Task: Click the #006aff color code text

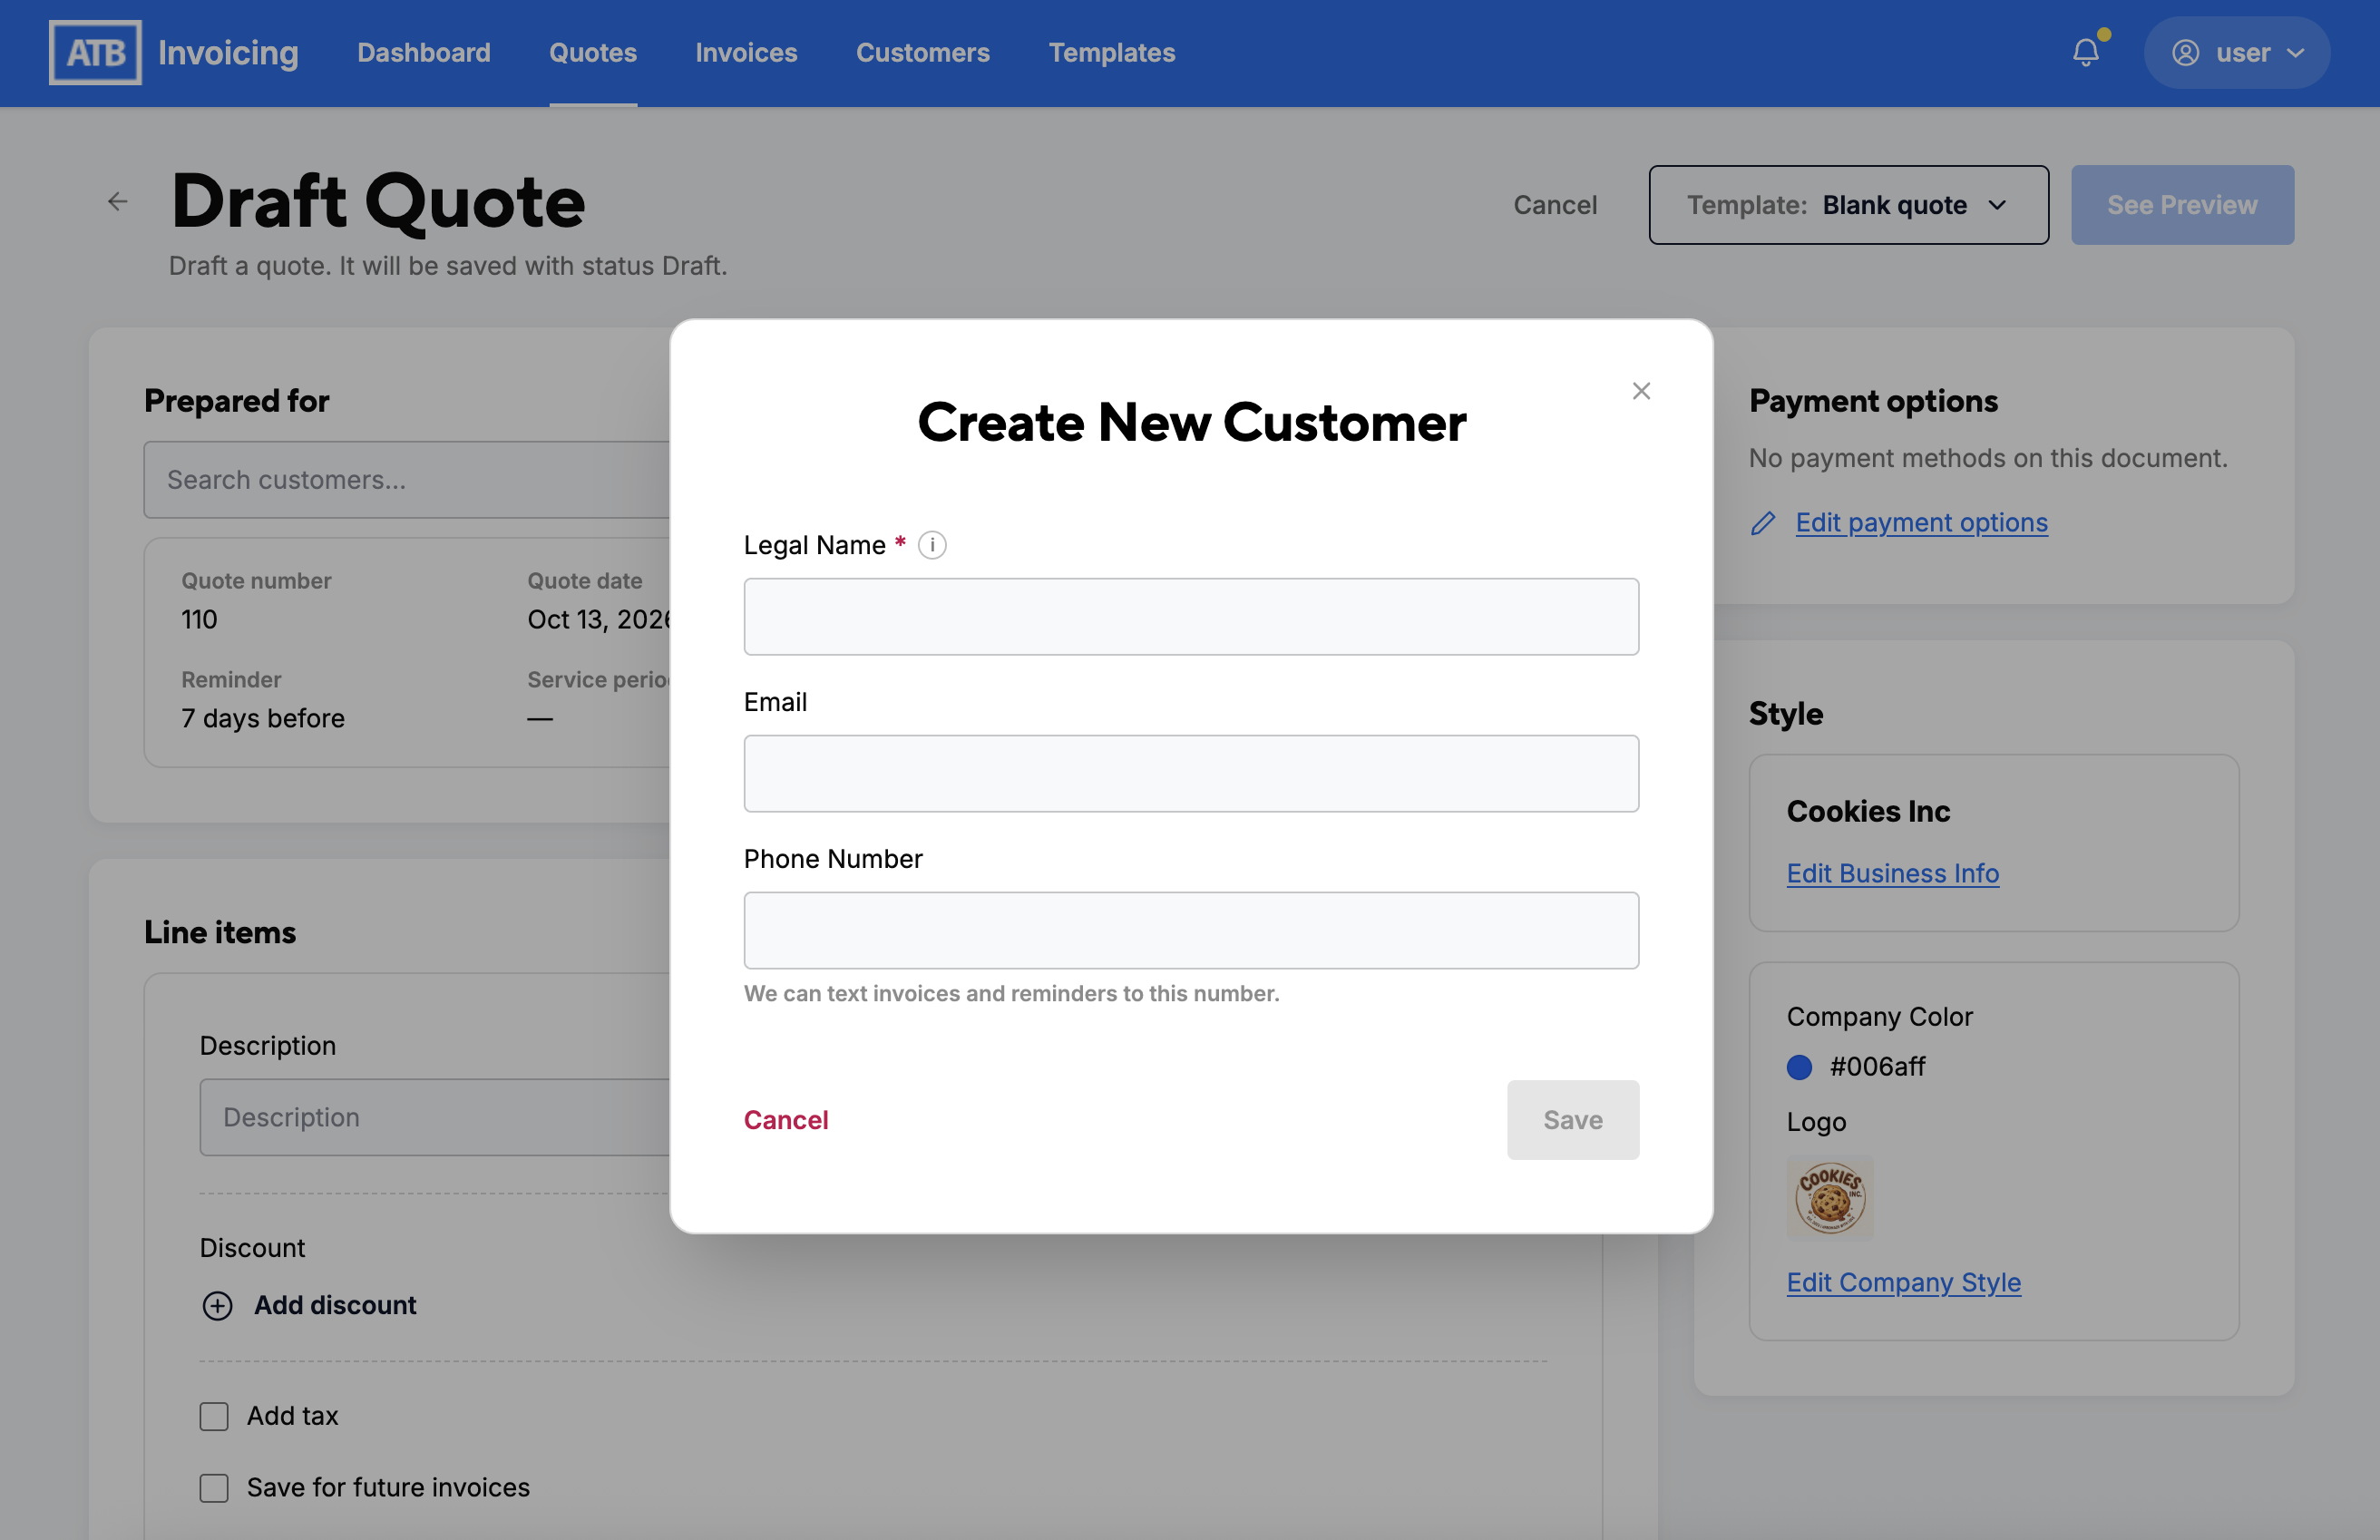Action: point(1877,1067)
